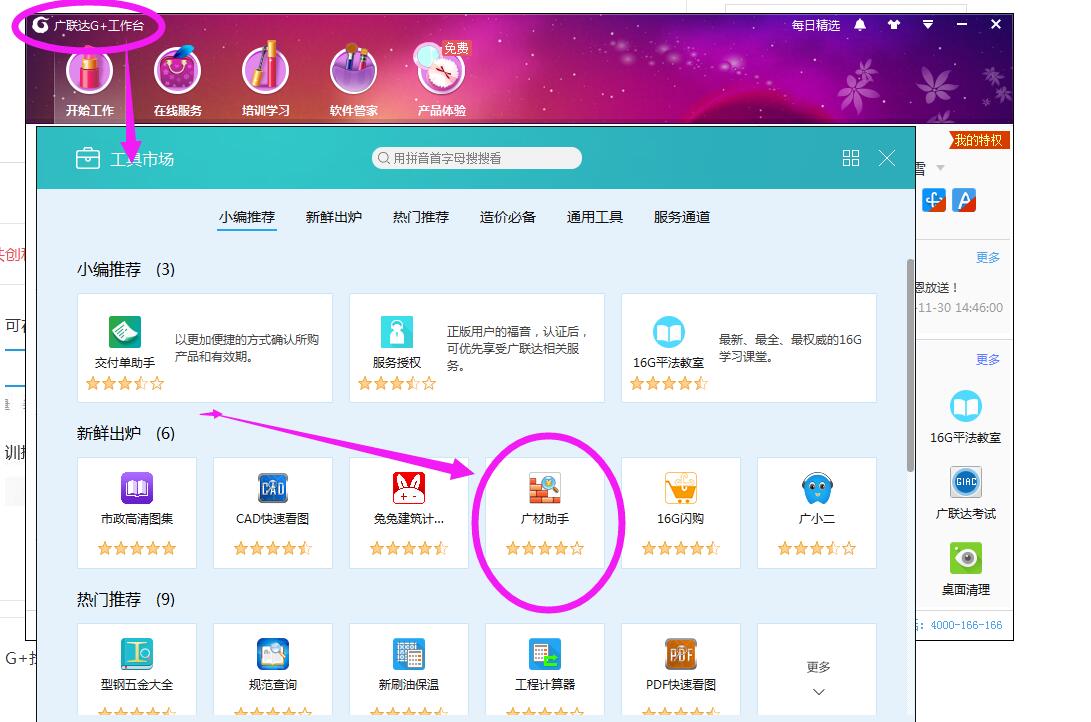This screenshot has height=722, width=1091.
Task: Select the 热门推荐 tab
Action: pyautogui.click(x=420, y=217)
